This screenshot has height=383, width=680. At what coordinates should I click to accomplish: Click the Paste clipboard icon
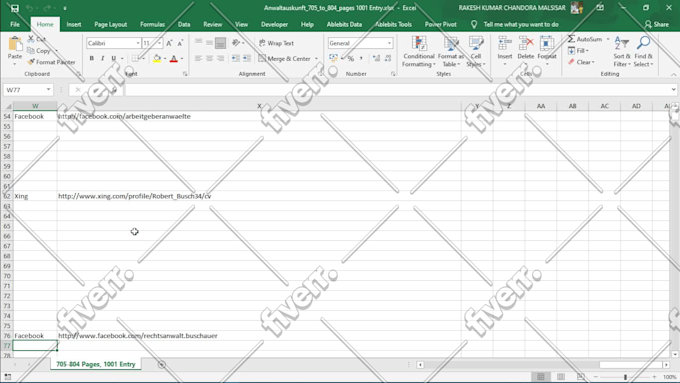(x=15, y=44)
